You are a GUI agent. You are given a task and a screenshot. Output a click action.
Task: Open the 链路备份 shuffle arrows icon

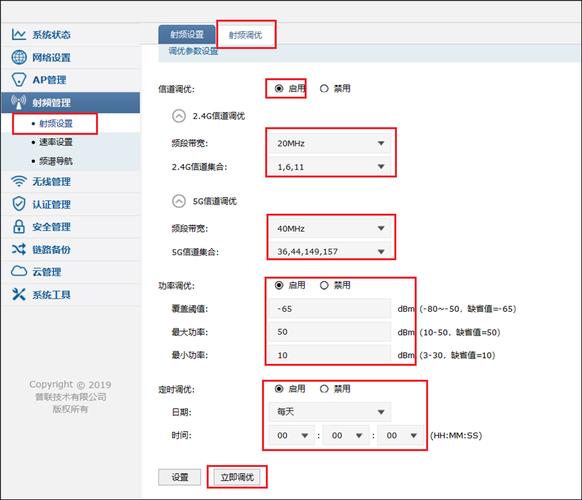[19, 249]
